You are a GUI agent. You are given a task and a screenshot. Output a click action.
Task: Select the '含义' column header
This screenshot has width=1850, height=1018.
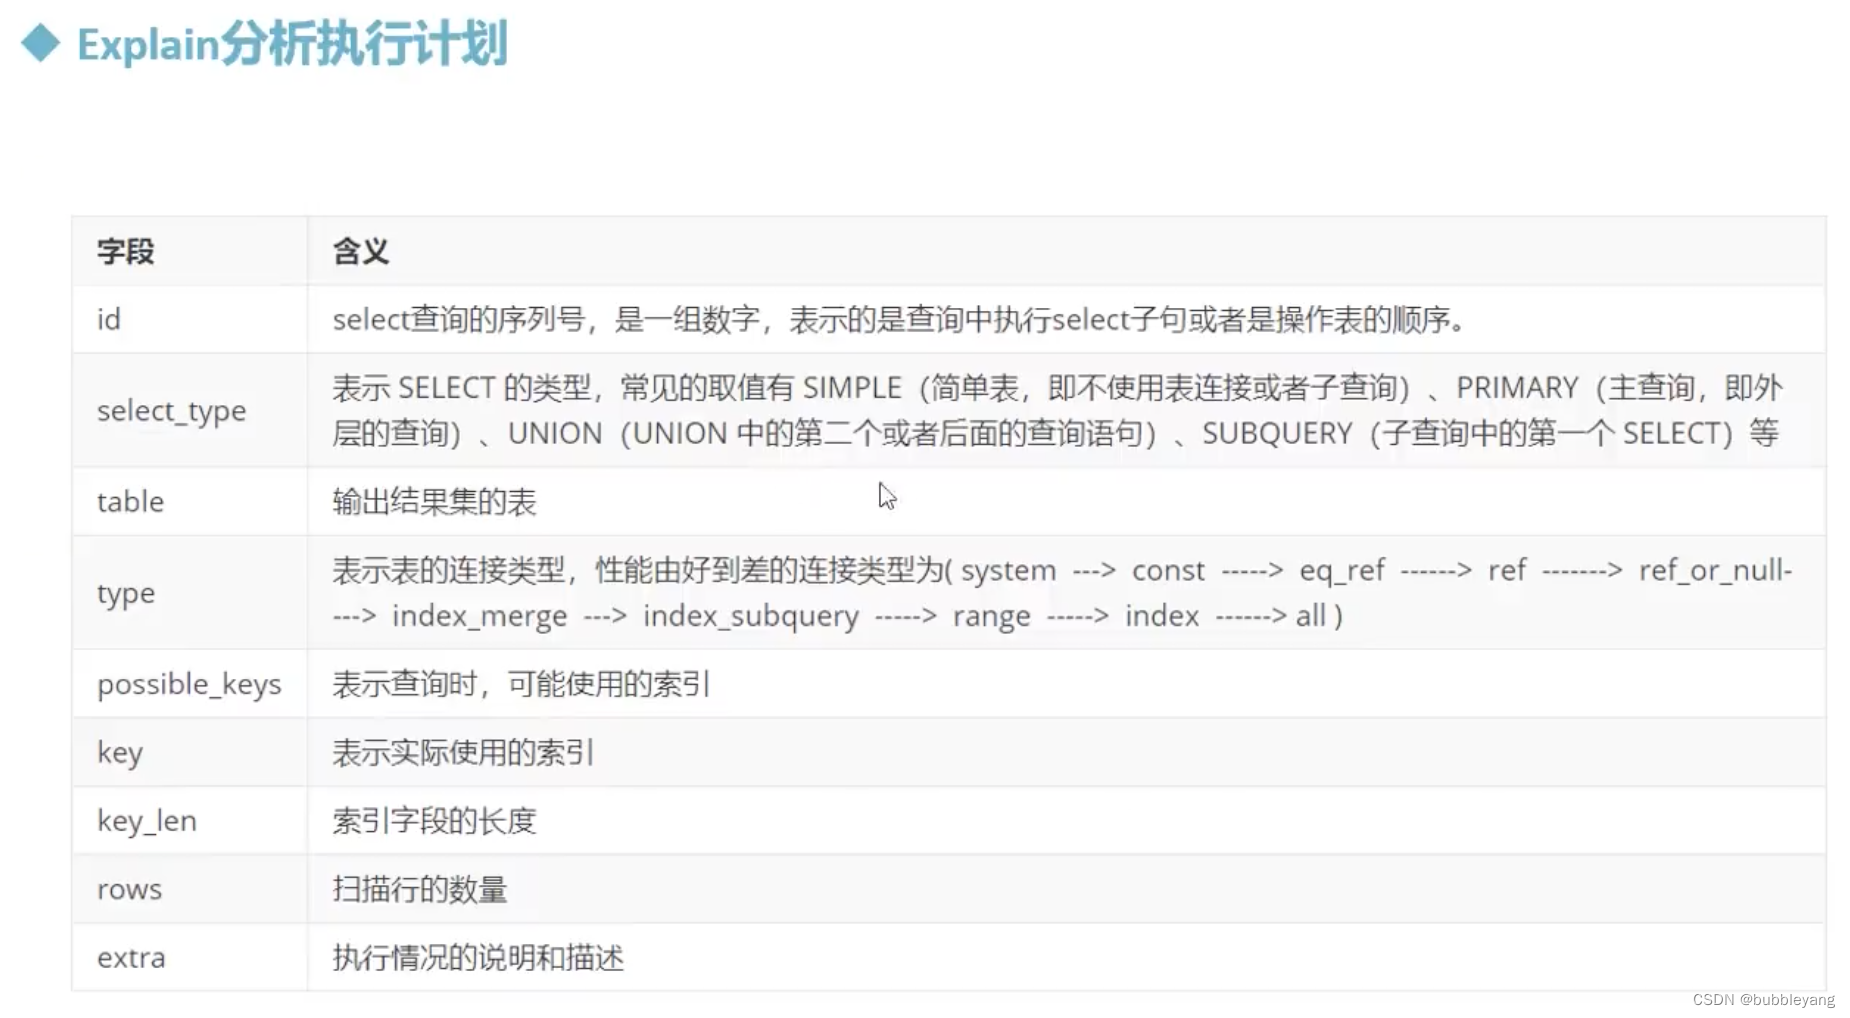[361, 251]
